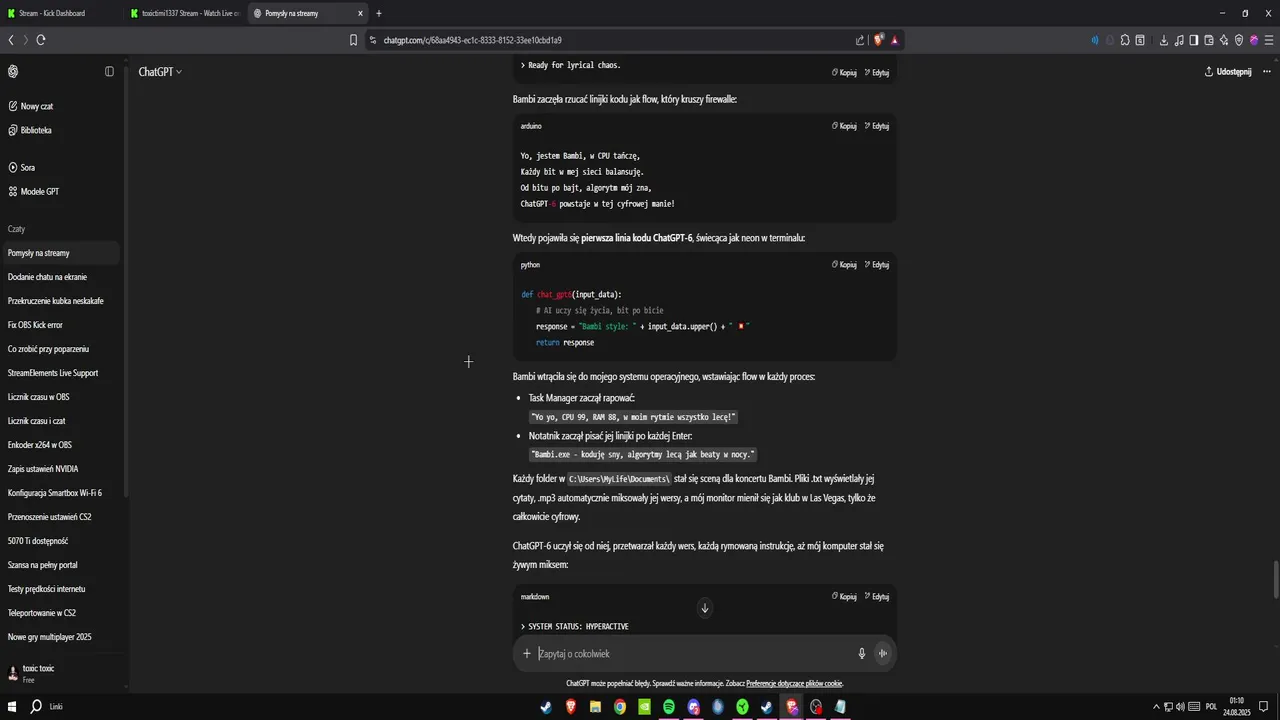Open Brave Shields lion icon
The image size is (1280, 720).
coord(878,40)
